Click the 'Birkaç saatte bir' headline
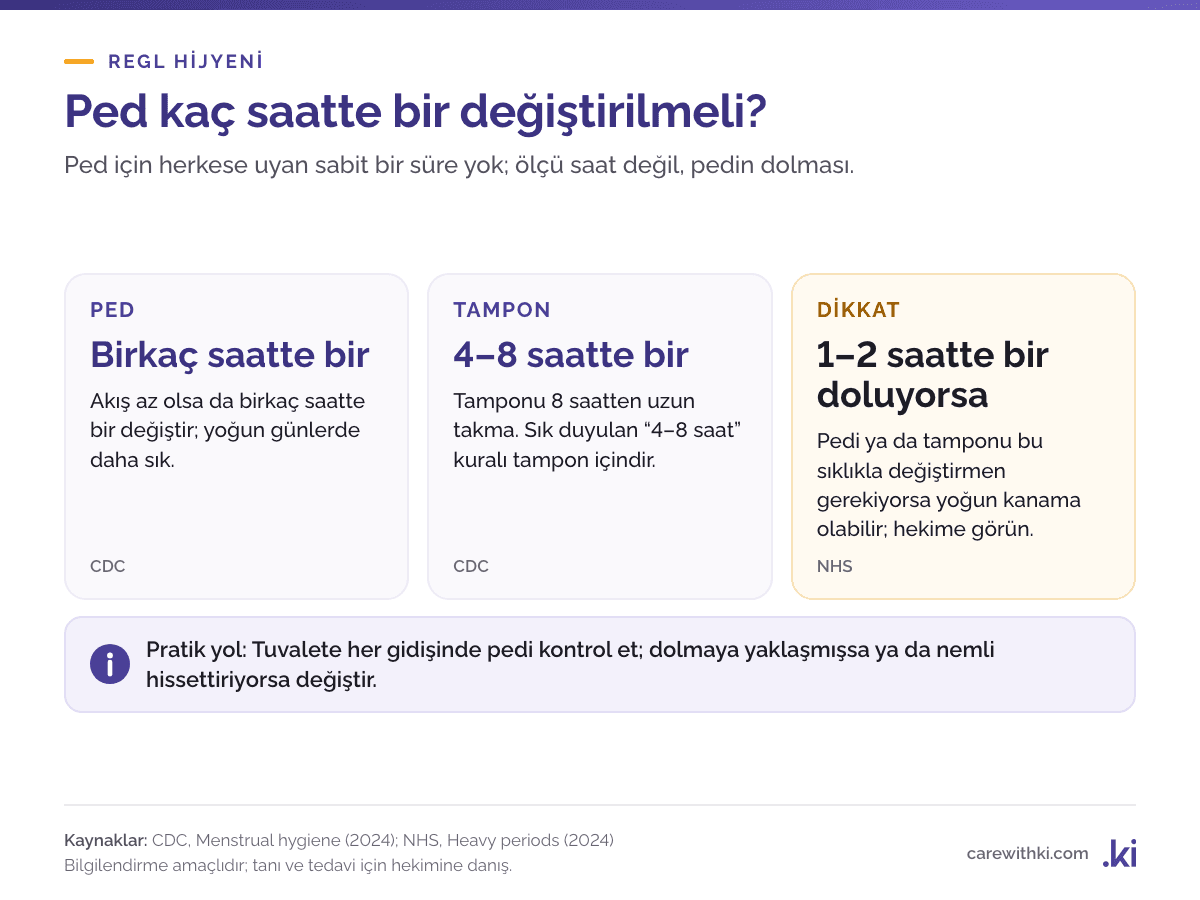The height and width of the screenshot is (900, 1200). coord(230,355)
